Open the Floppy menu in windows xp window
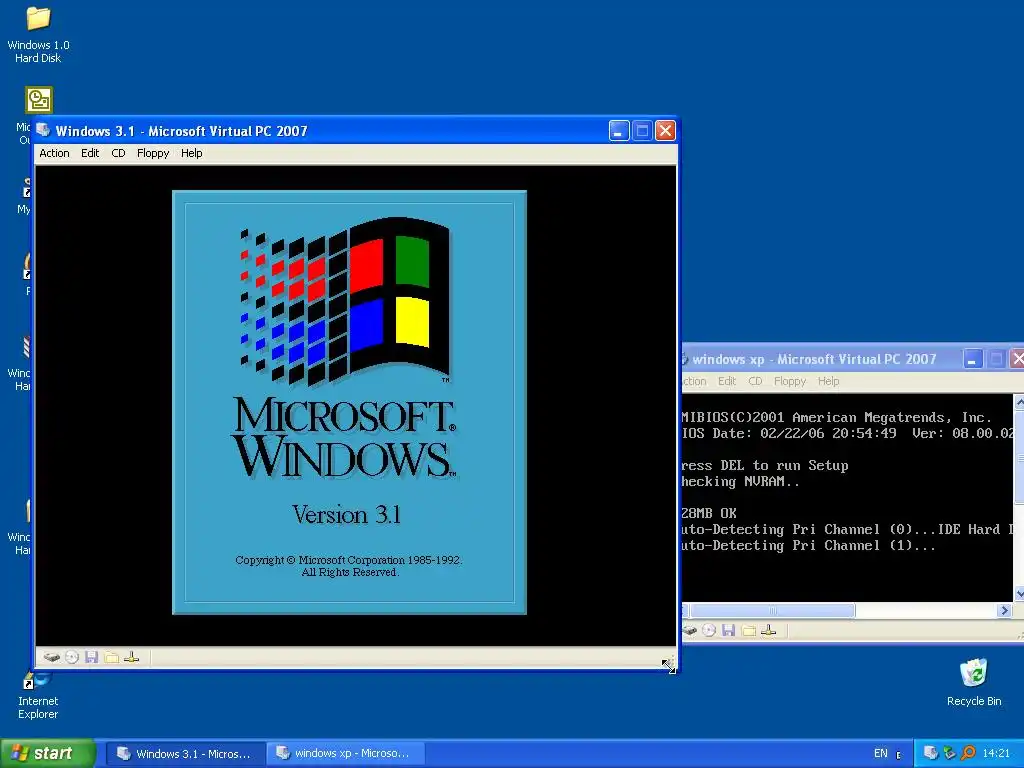 [790, 381]
